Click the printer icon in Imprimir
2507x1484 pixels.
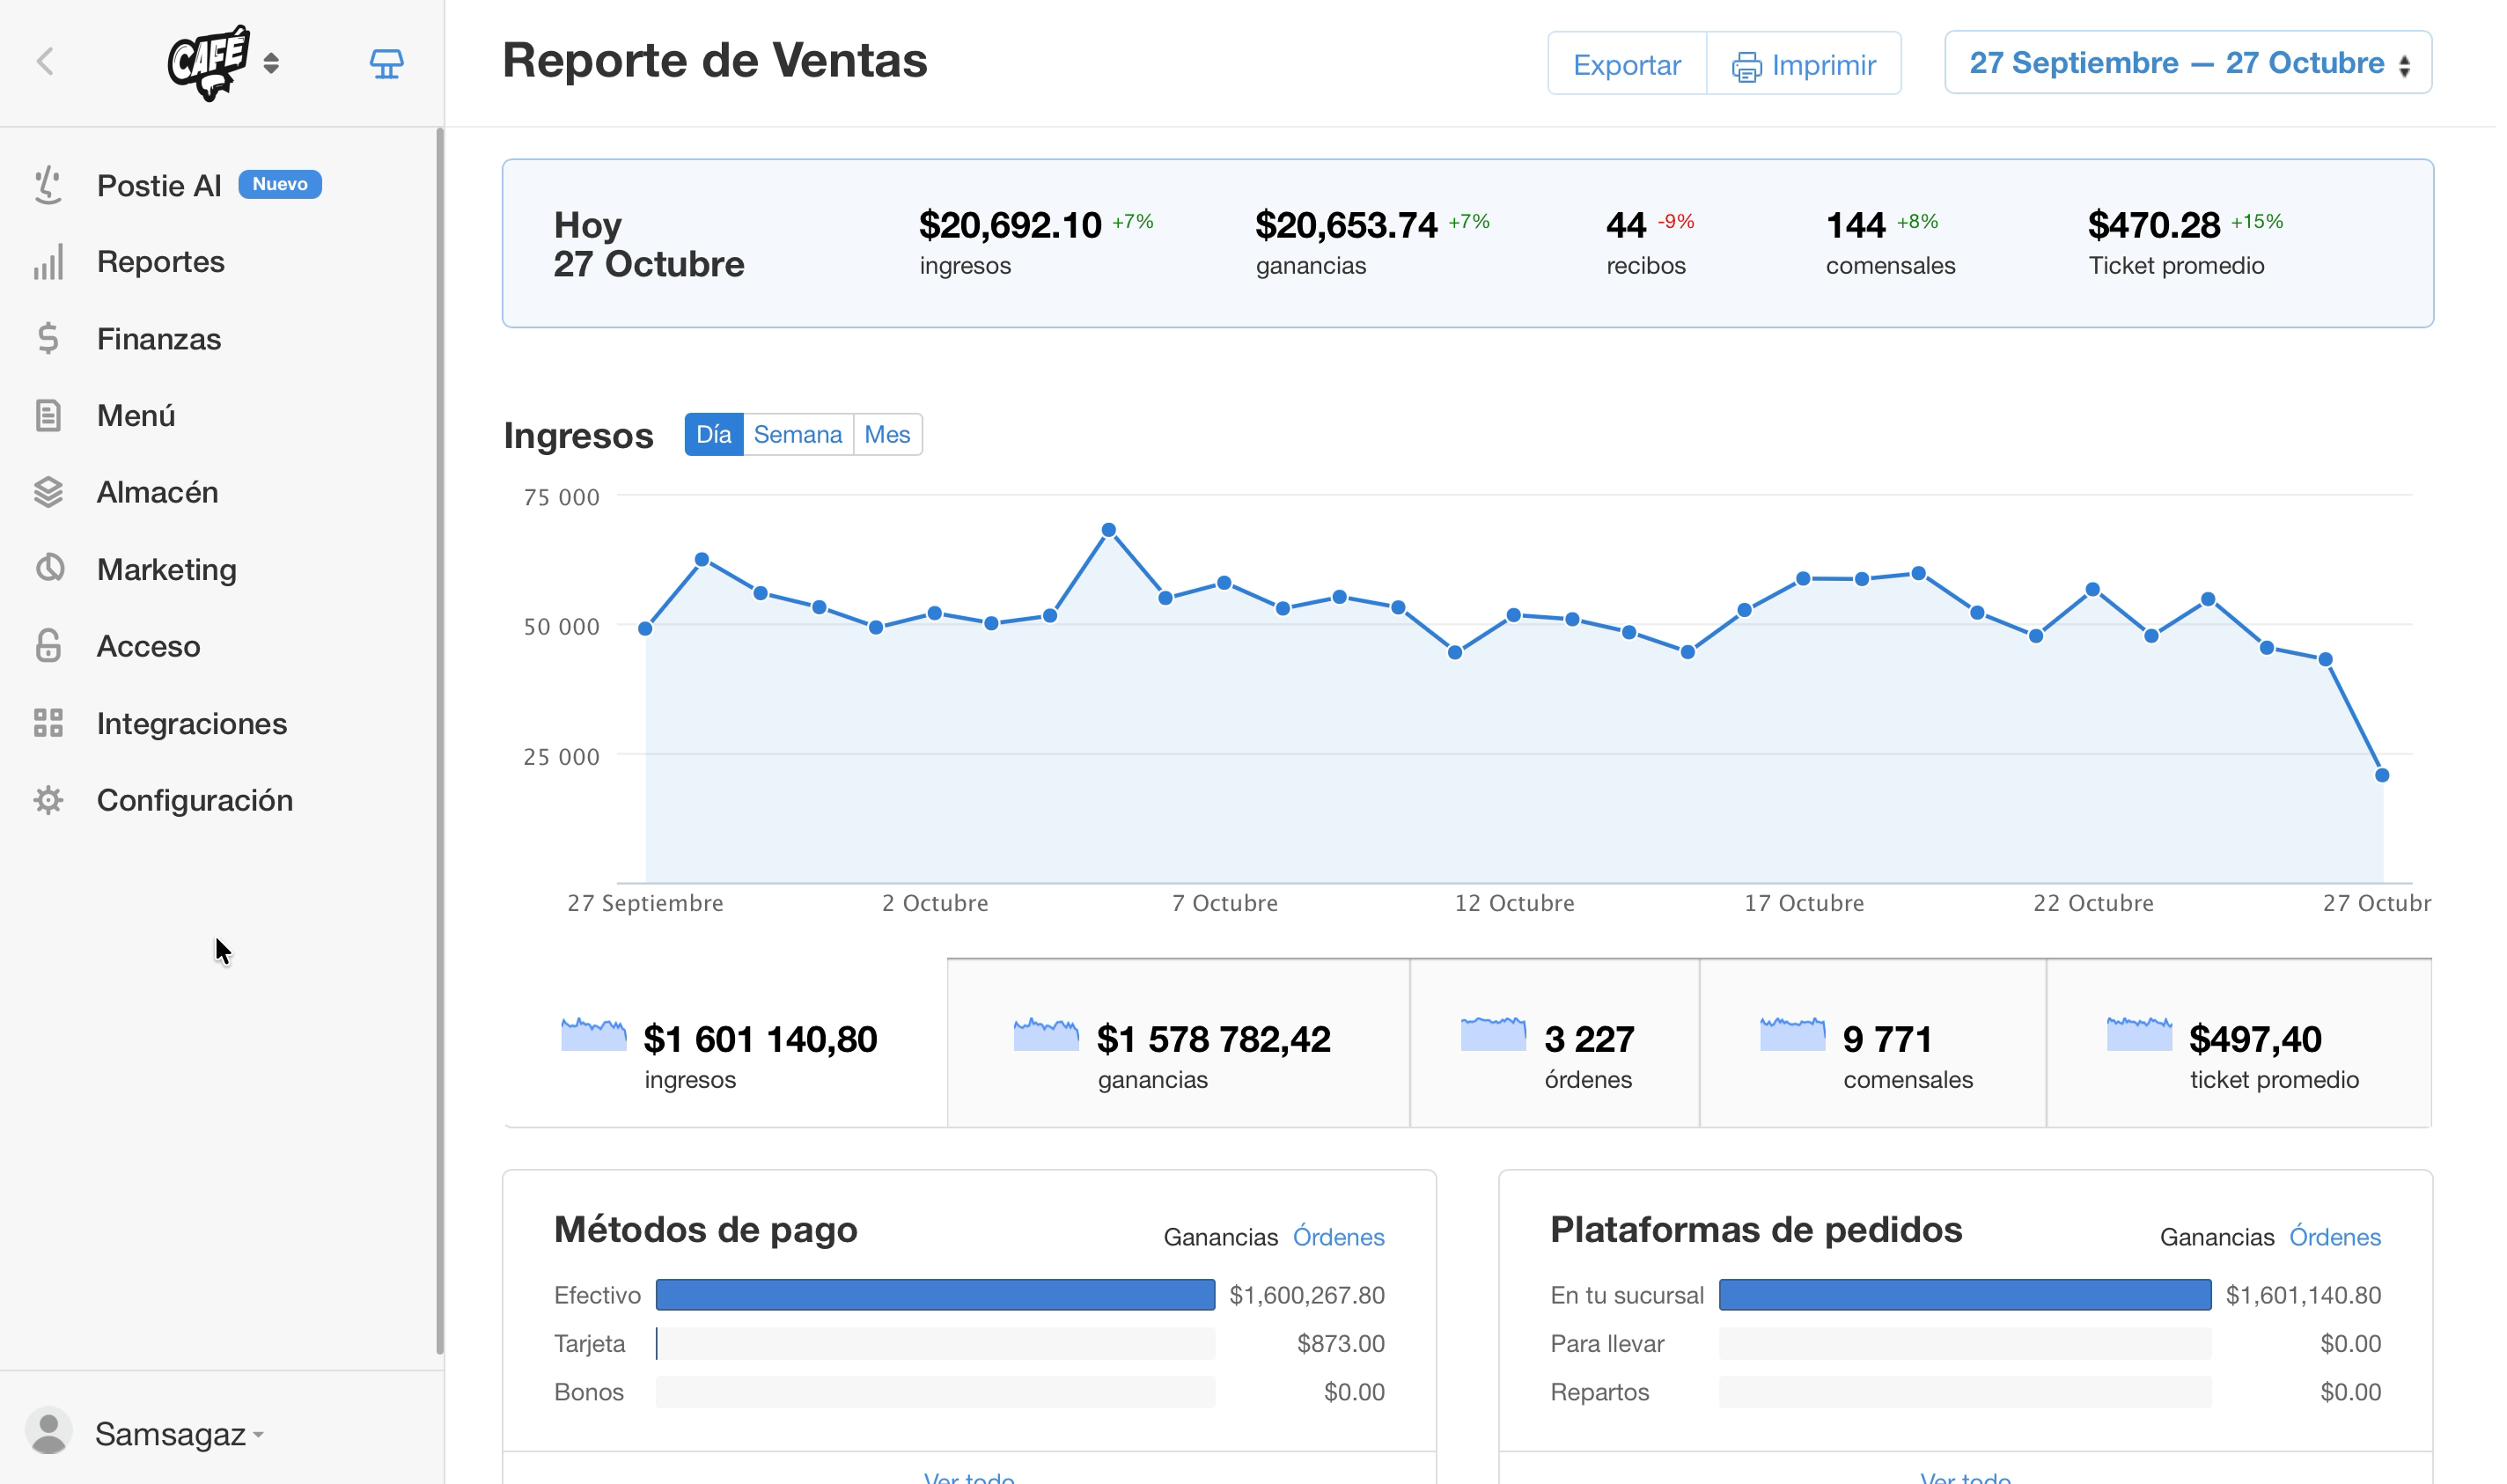click(1747, 67)
